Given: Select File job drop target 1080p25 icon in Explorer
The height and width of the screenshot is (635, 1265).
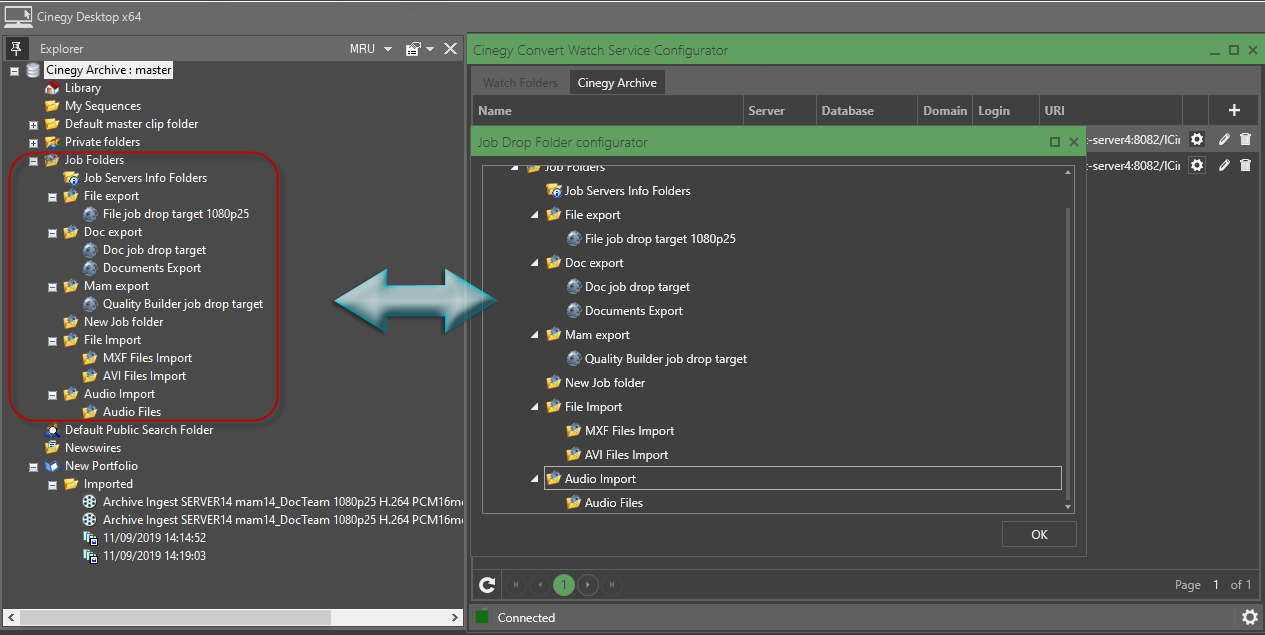Looking at the screenshot, I should [x=90, y=214].
